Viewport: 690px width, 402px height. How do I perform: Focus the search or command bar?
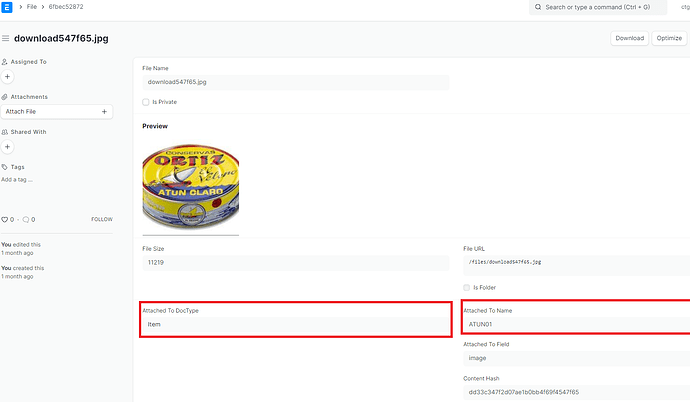(x=598, y=7)
